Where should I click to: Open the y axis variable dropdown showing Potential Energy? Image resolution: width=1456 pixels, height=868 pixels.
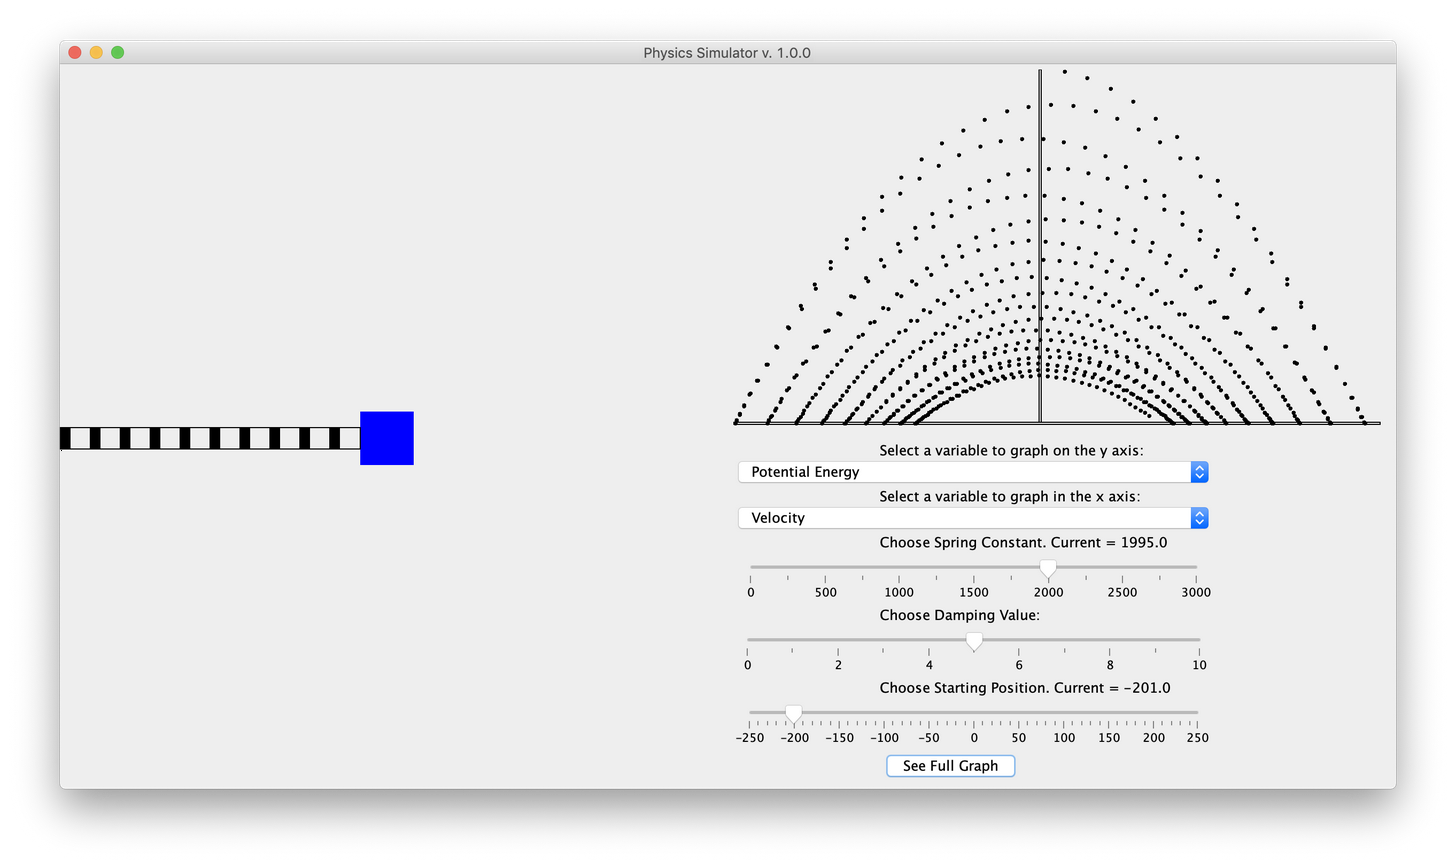tap(973, 472)
